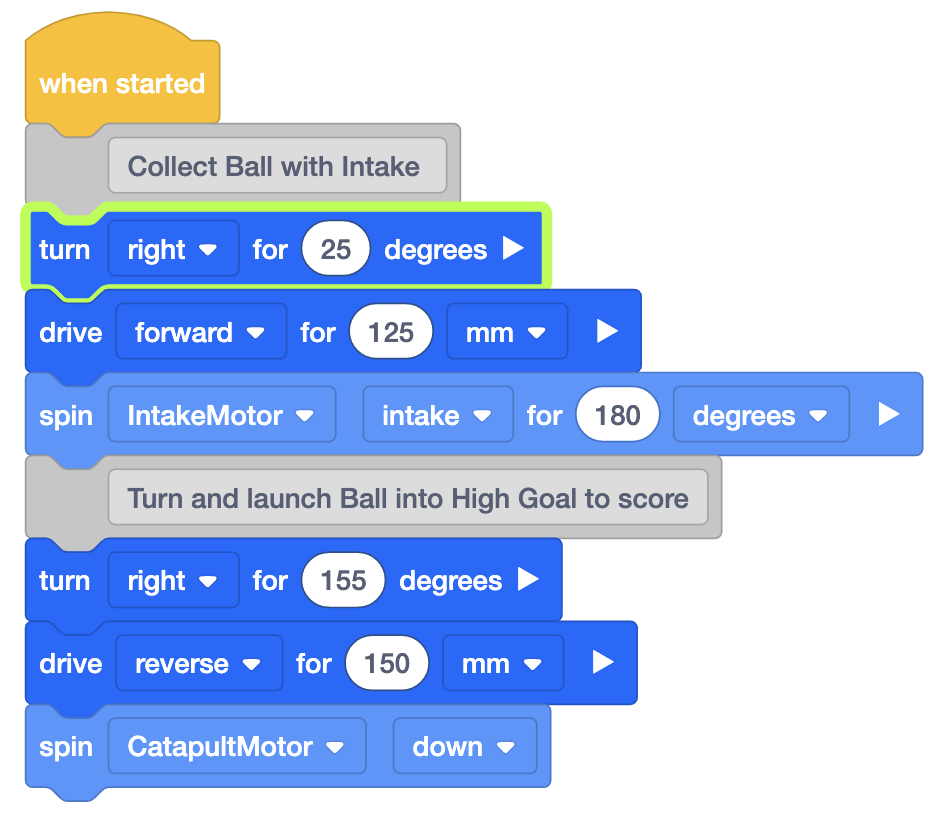Click the 25 degrees value field
Screen dimensions: 938x822
pyautogui.click(x=335, y=248)
